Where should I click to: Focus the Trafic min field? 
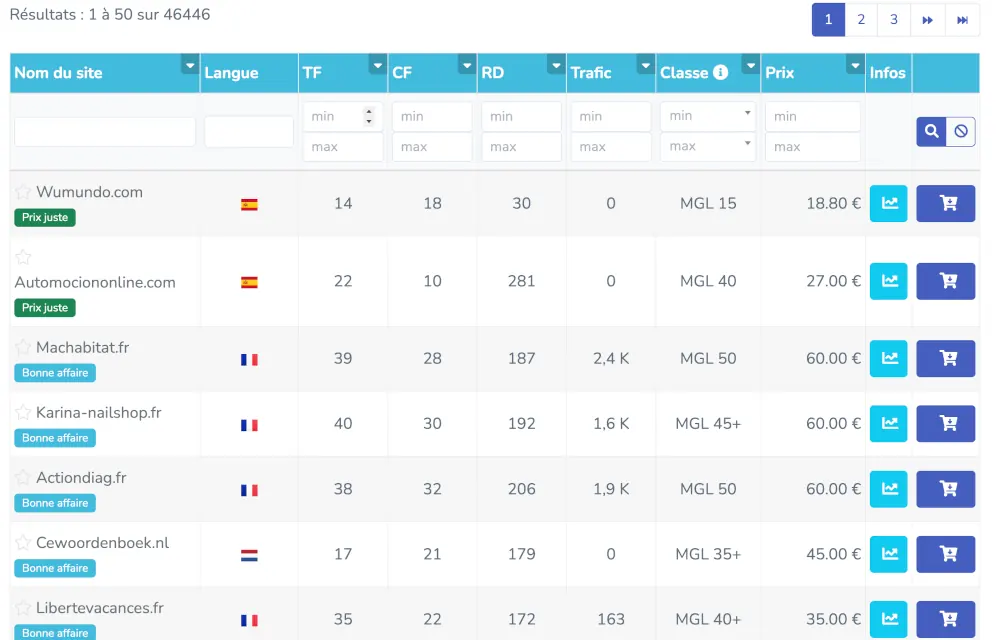pos(611,116)
